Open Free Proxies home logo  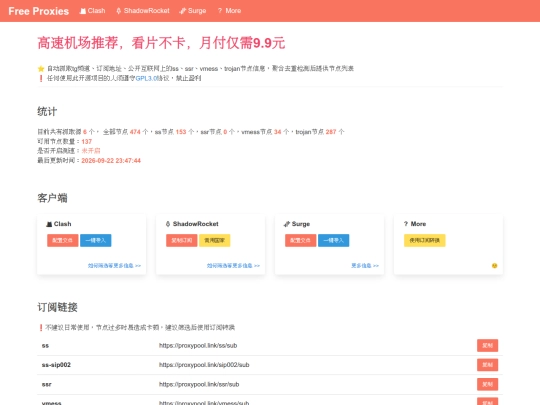coord(39,11)
